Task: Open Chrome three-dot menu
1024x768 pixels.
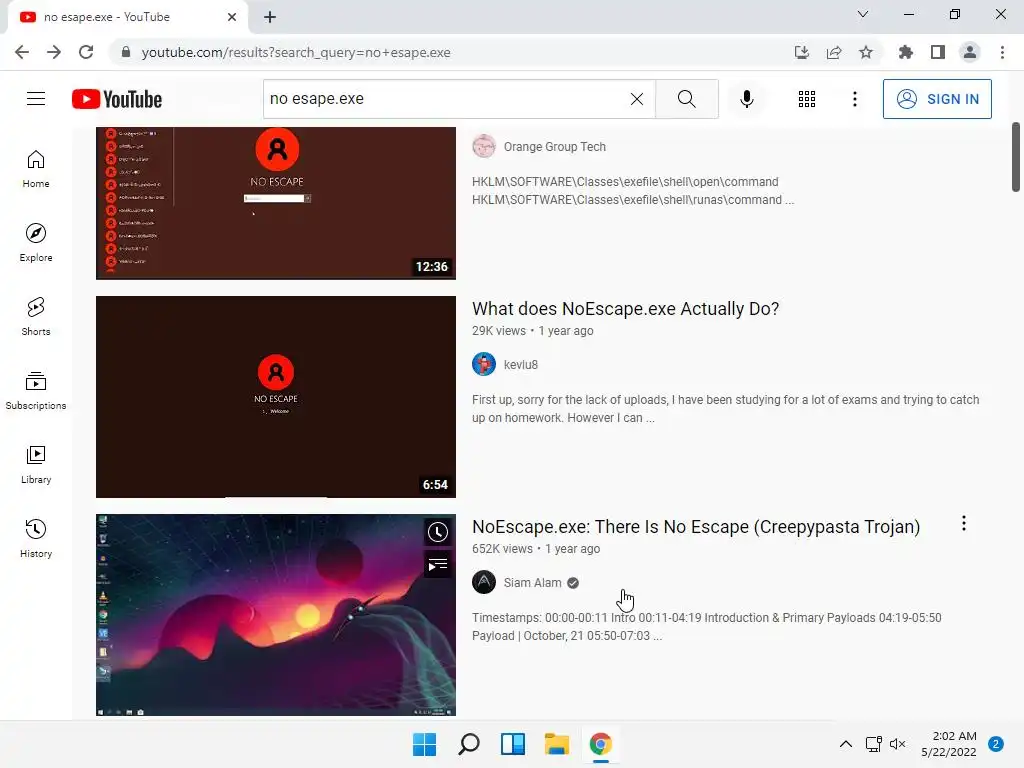Action: 1002,52
